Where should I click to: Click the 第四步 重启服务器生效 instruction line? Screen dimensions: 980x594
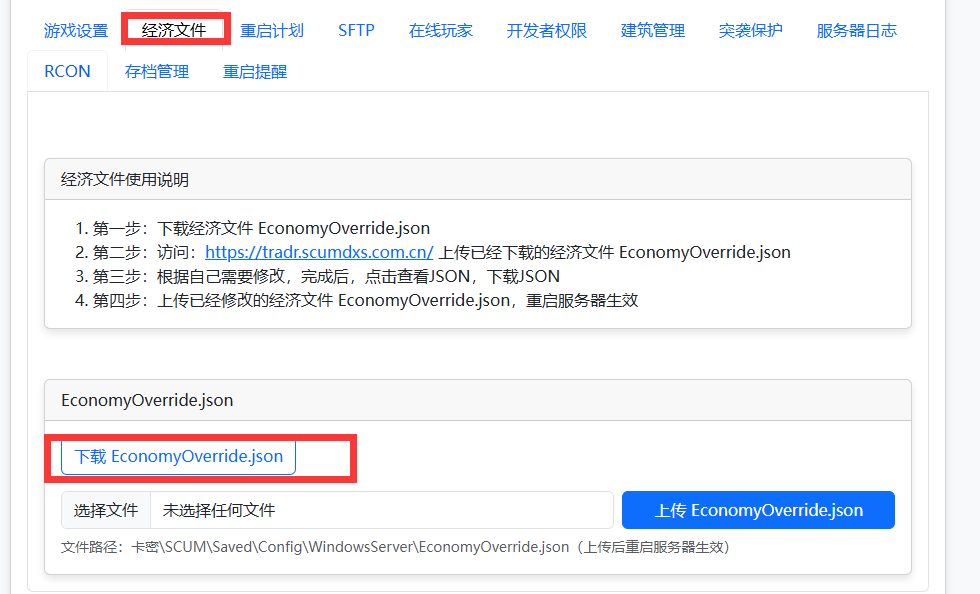point(366,300)
